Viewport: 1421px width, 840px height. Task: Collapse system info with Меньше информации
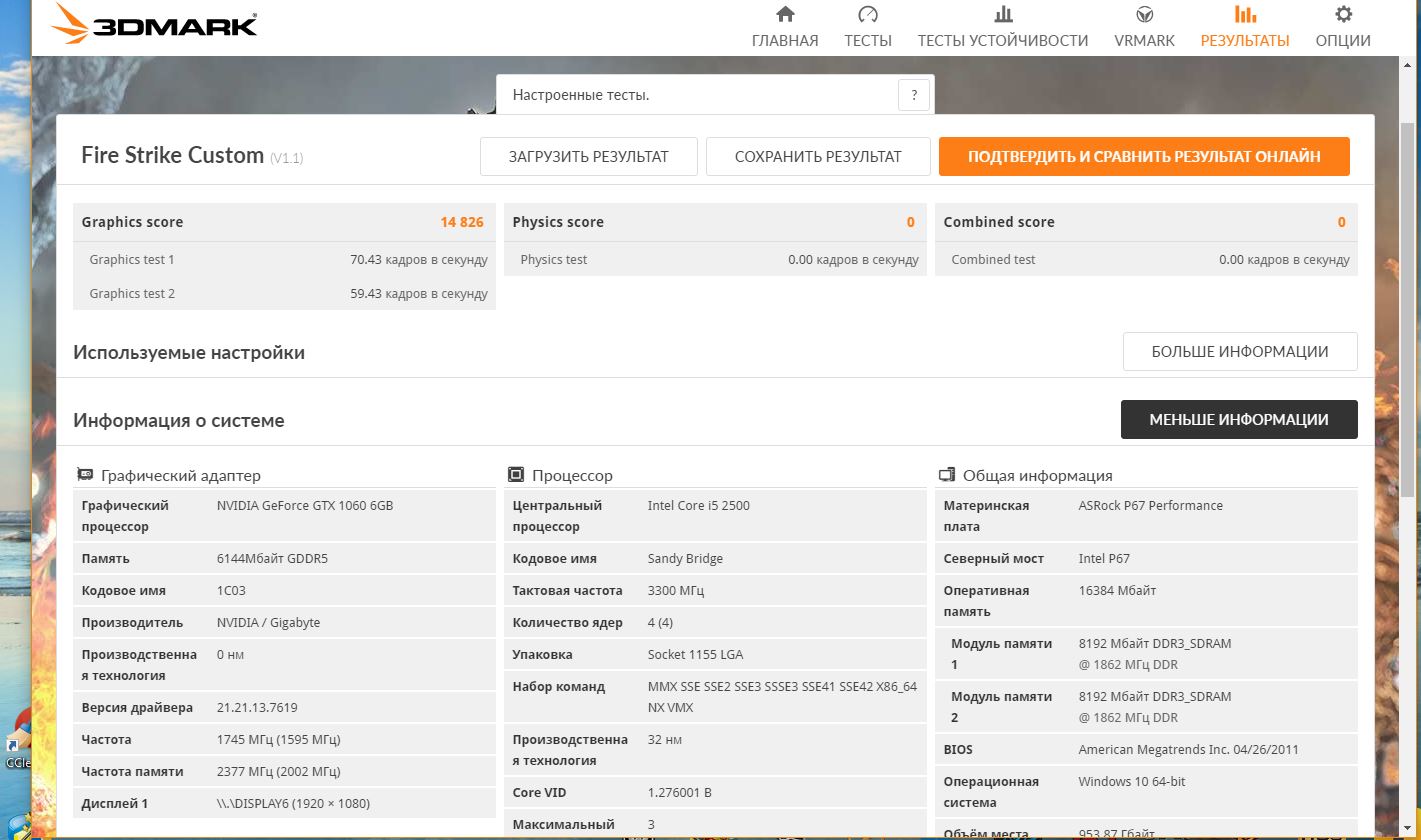pyautogui.click(x=1239, y=420)
